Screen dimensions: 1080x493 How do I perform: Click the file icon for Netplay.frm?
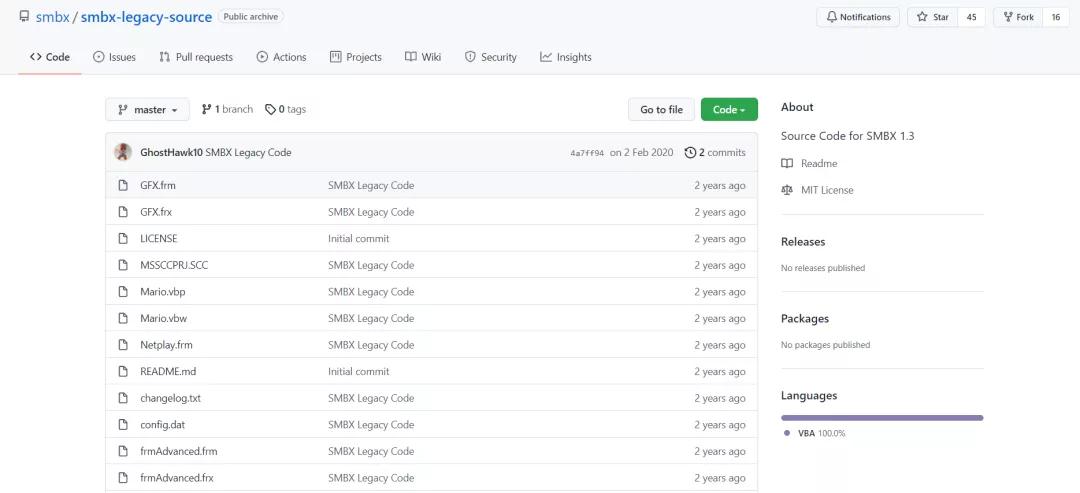pos(123,345)
